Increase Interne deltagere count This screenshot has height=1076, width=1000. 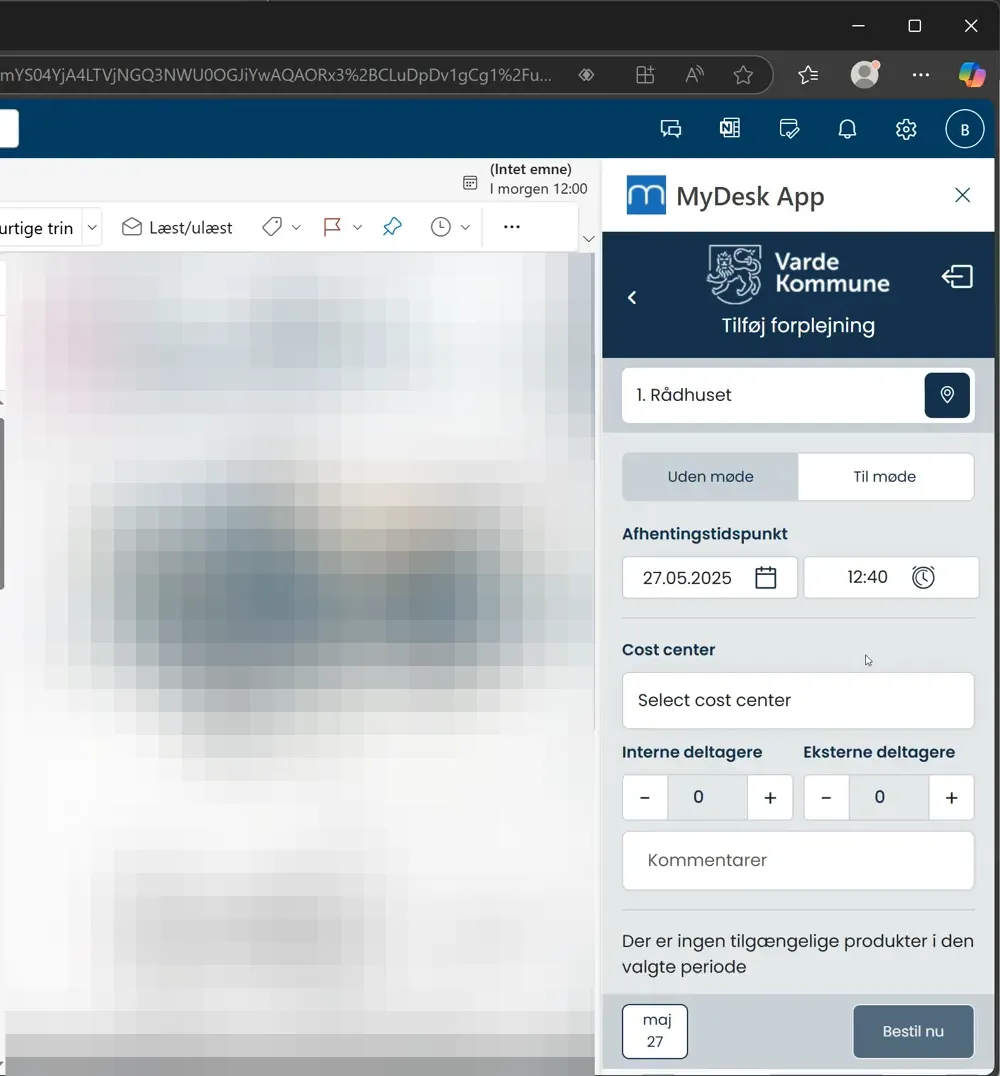point(769,797)
